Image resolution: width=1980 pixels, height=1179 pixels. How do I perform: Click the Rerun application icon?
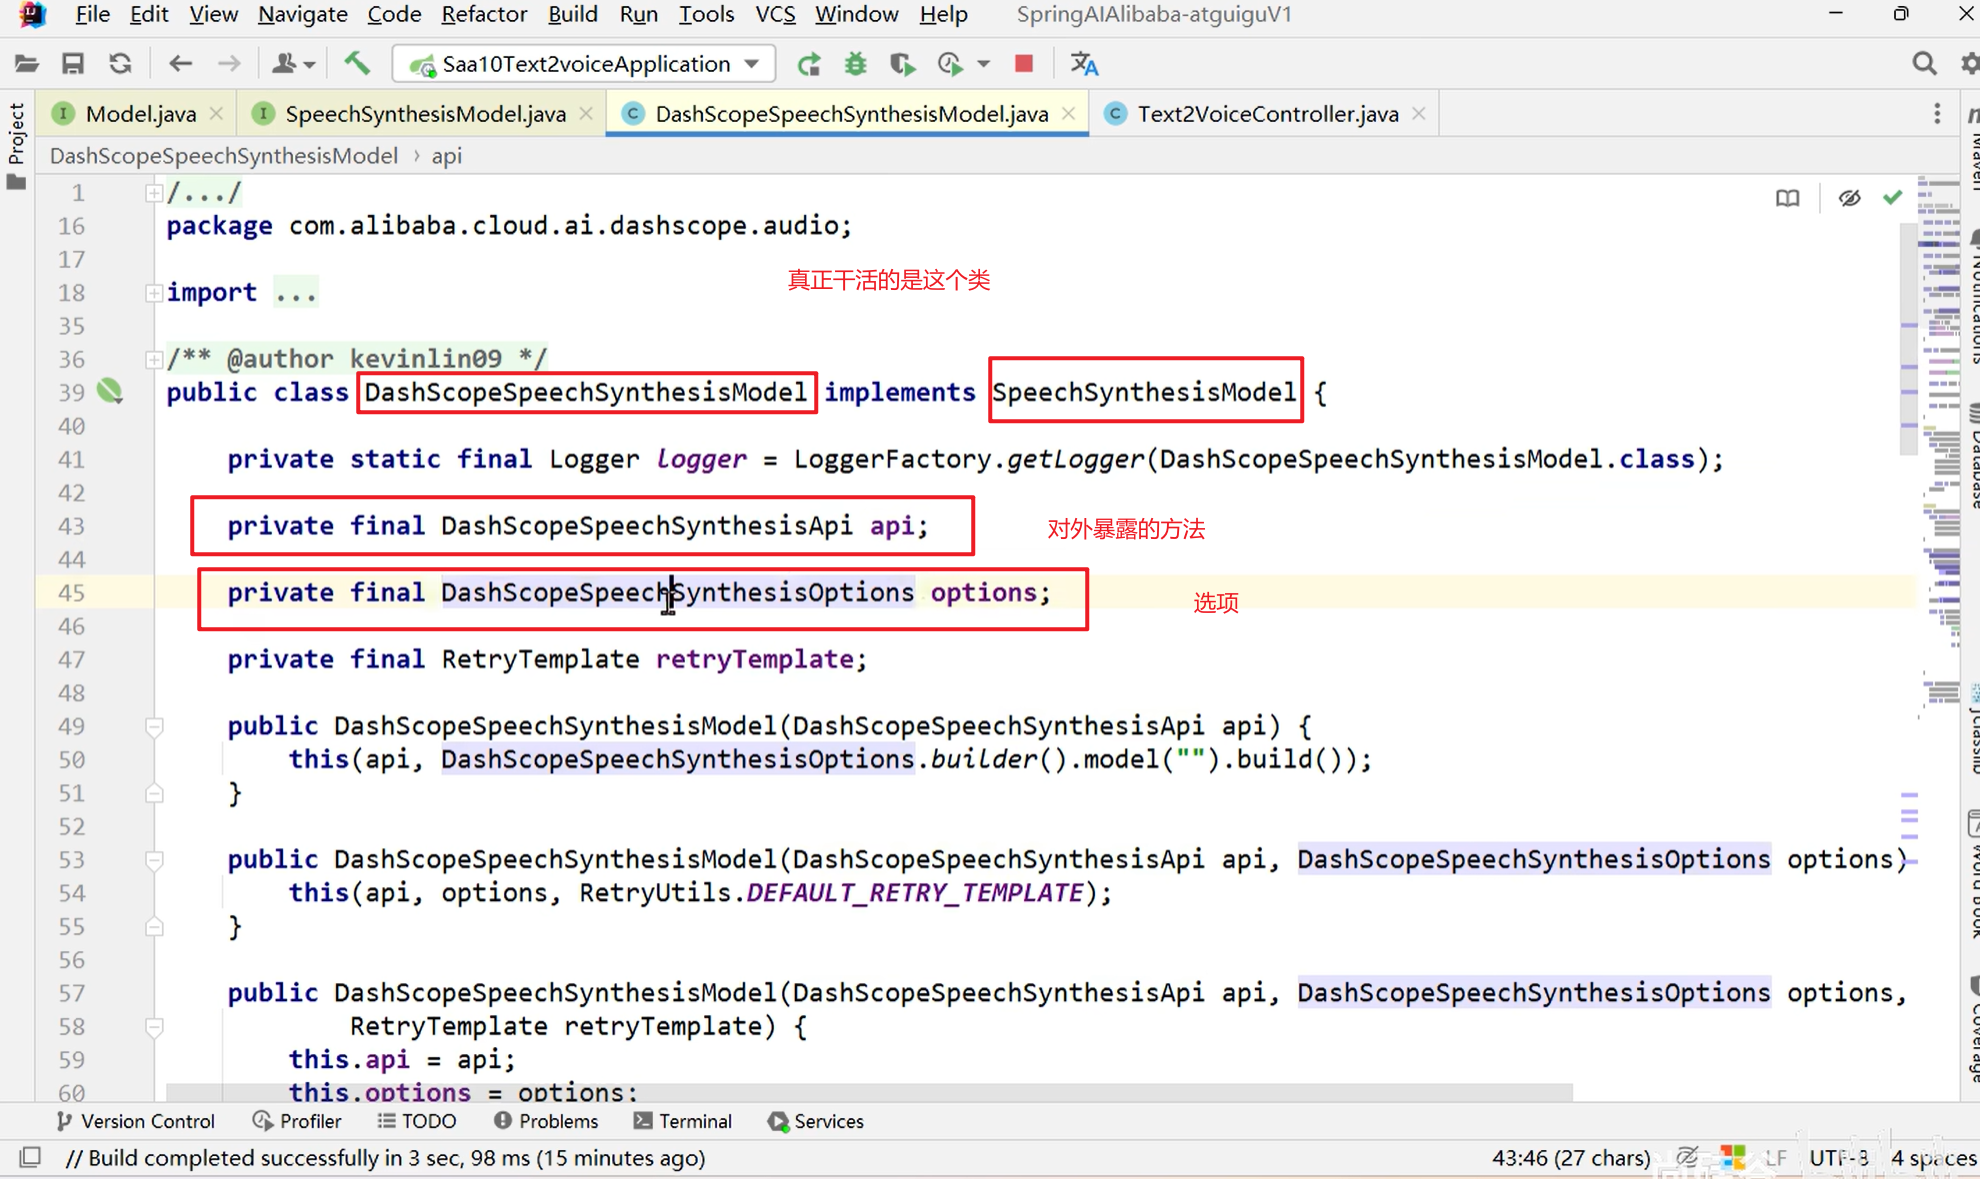coord(808,64)
